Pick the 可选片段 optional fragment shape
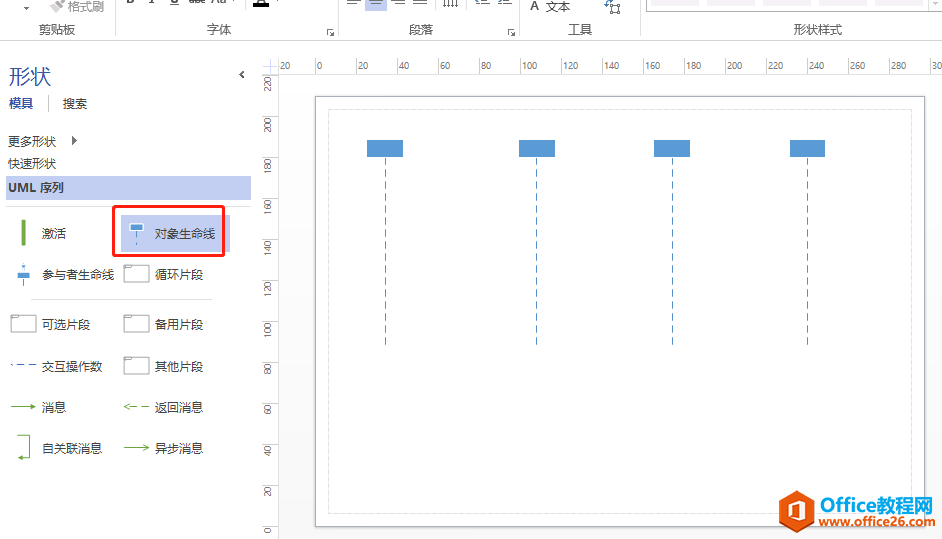Image resolution: width=942 pixels, height=539 pixels. 50,324
